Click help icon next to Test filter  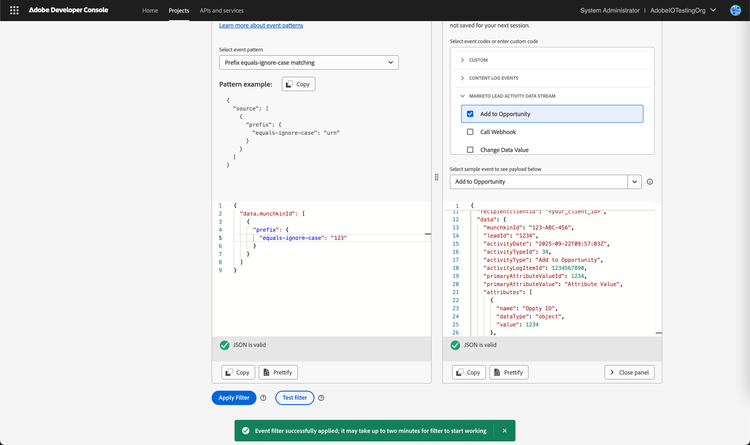tap(319, 398)
